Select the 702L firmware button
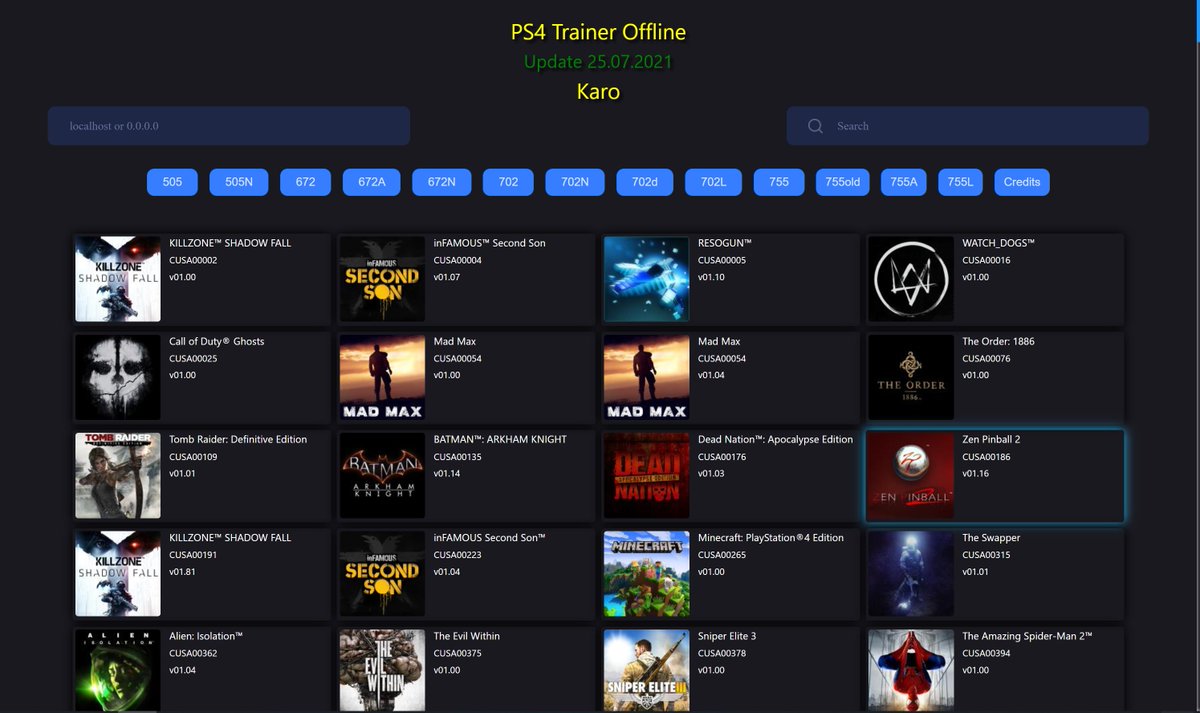The width and height of the screenshot is (1200, 713). tap(713, 182)
